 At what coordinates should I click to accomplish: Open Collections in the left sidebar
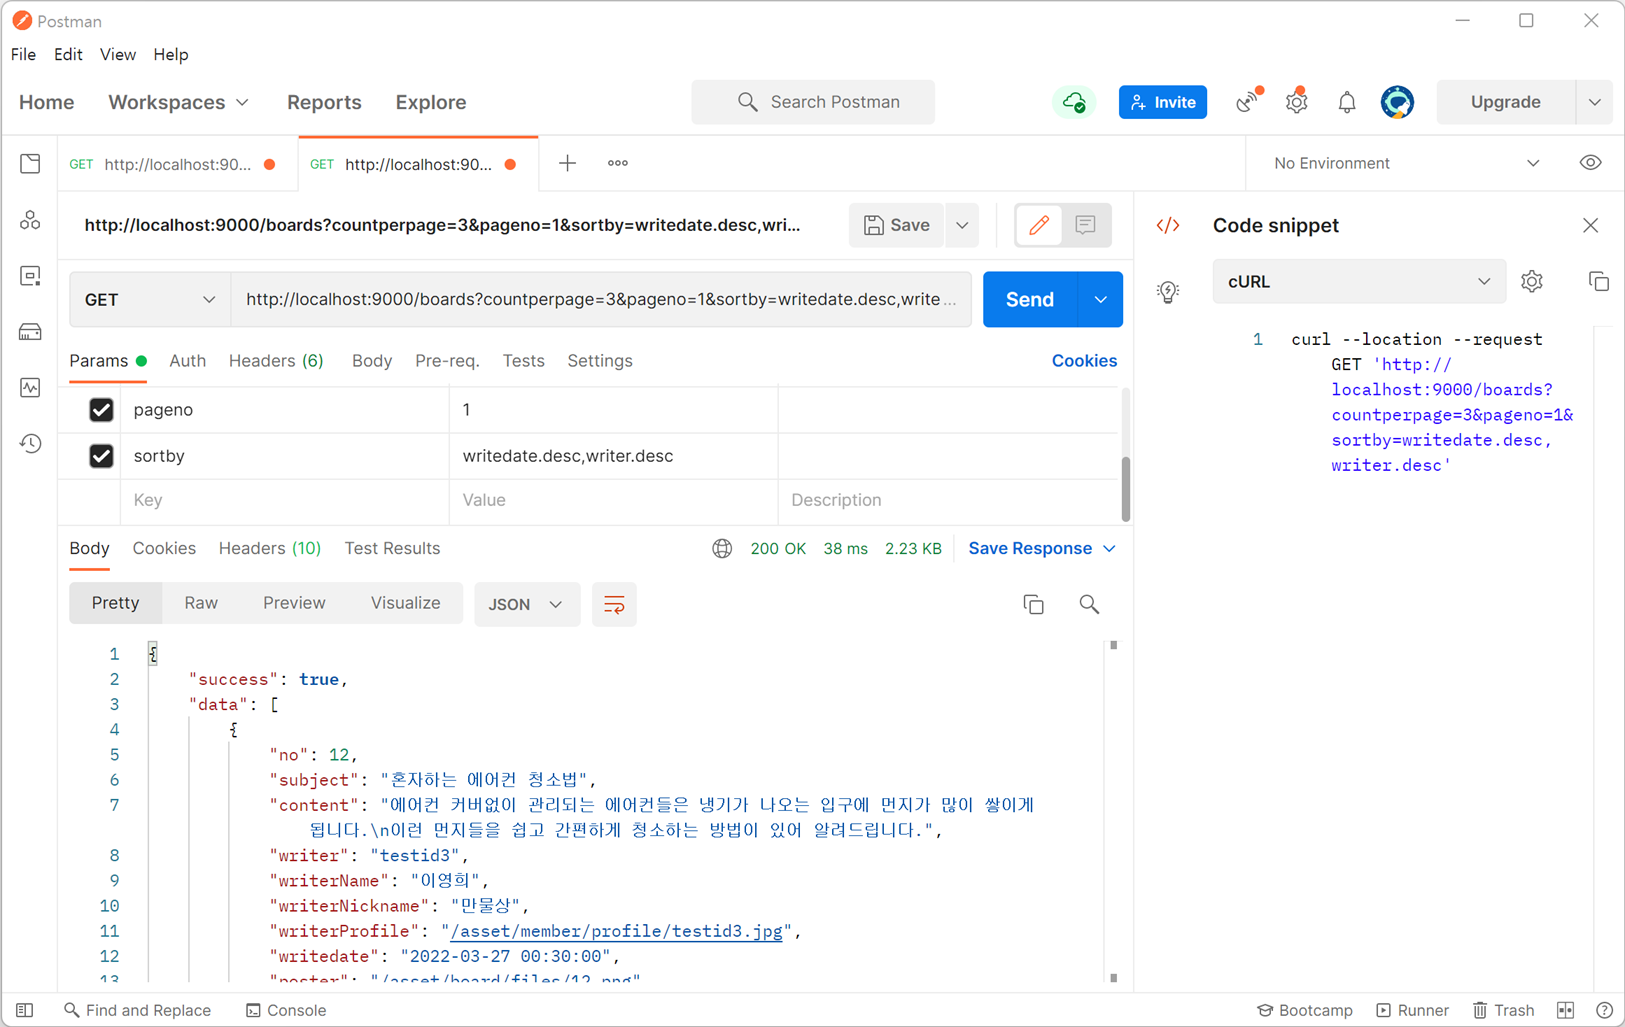30,164
